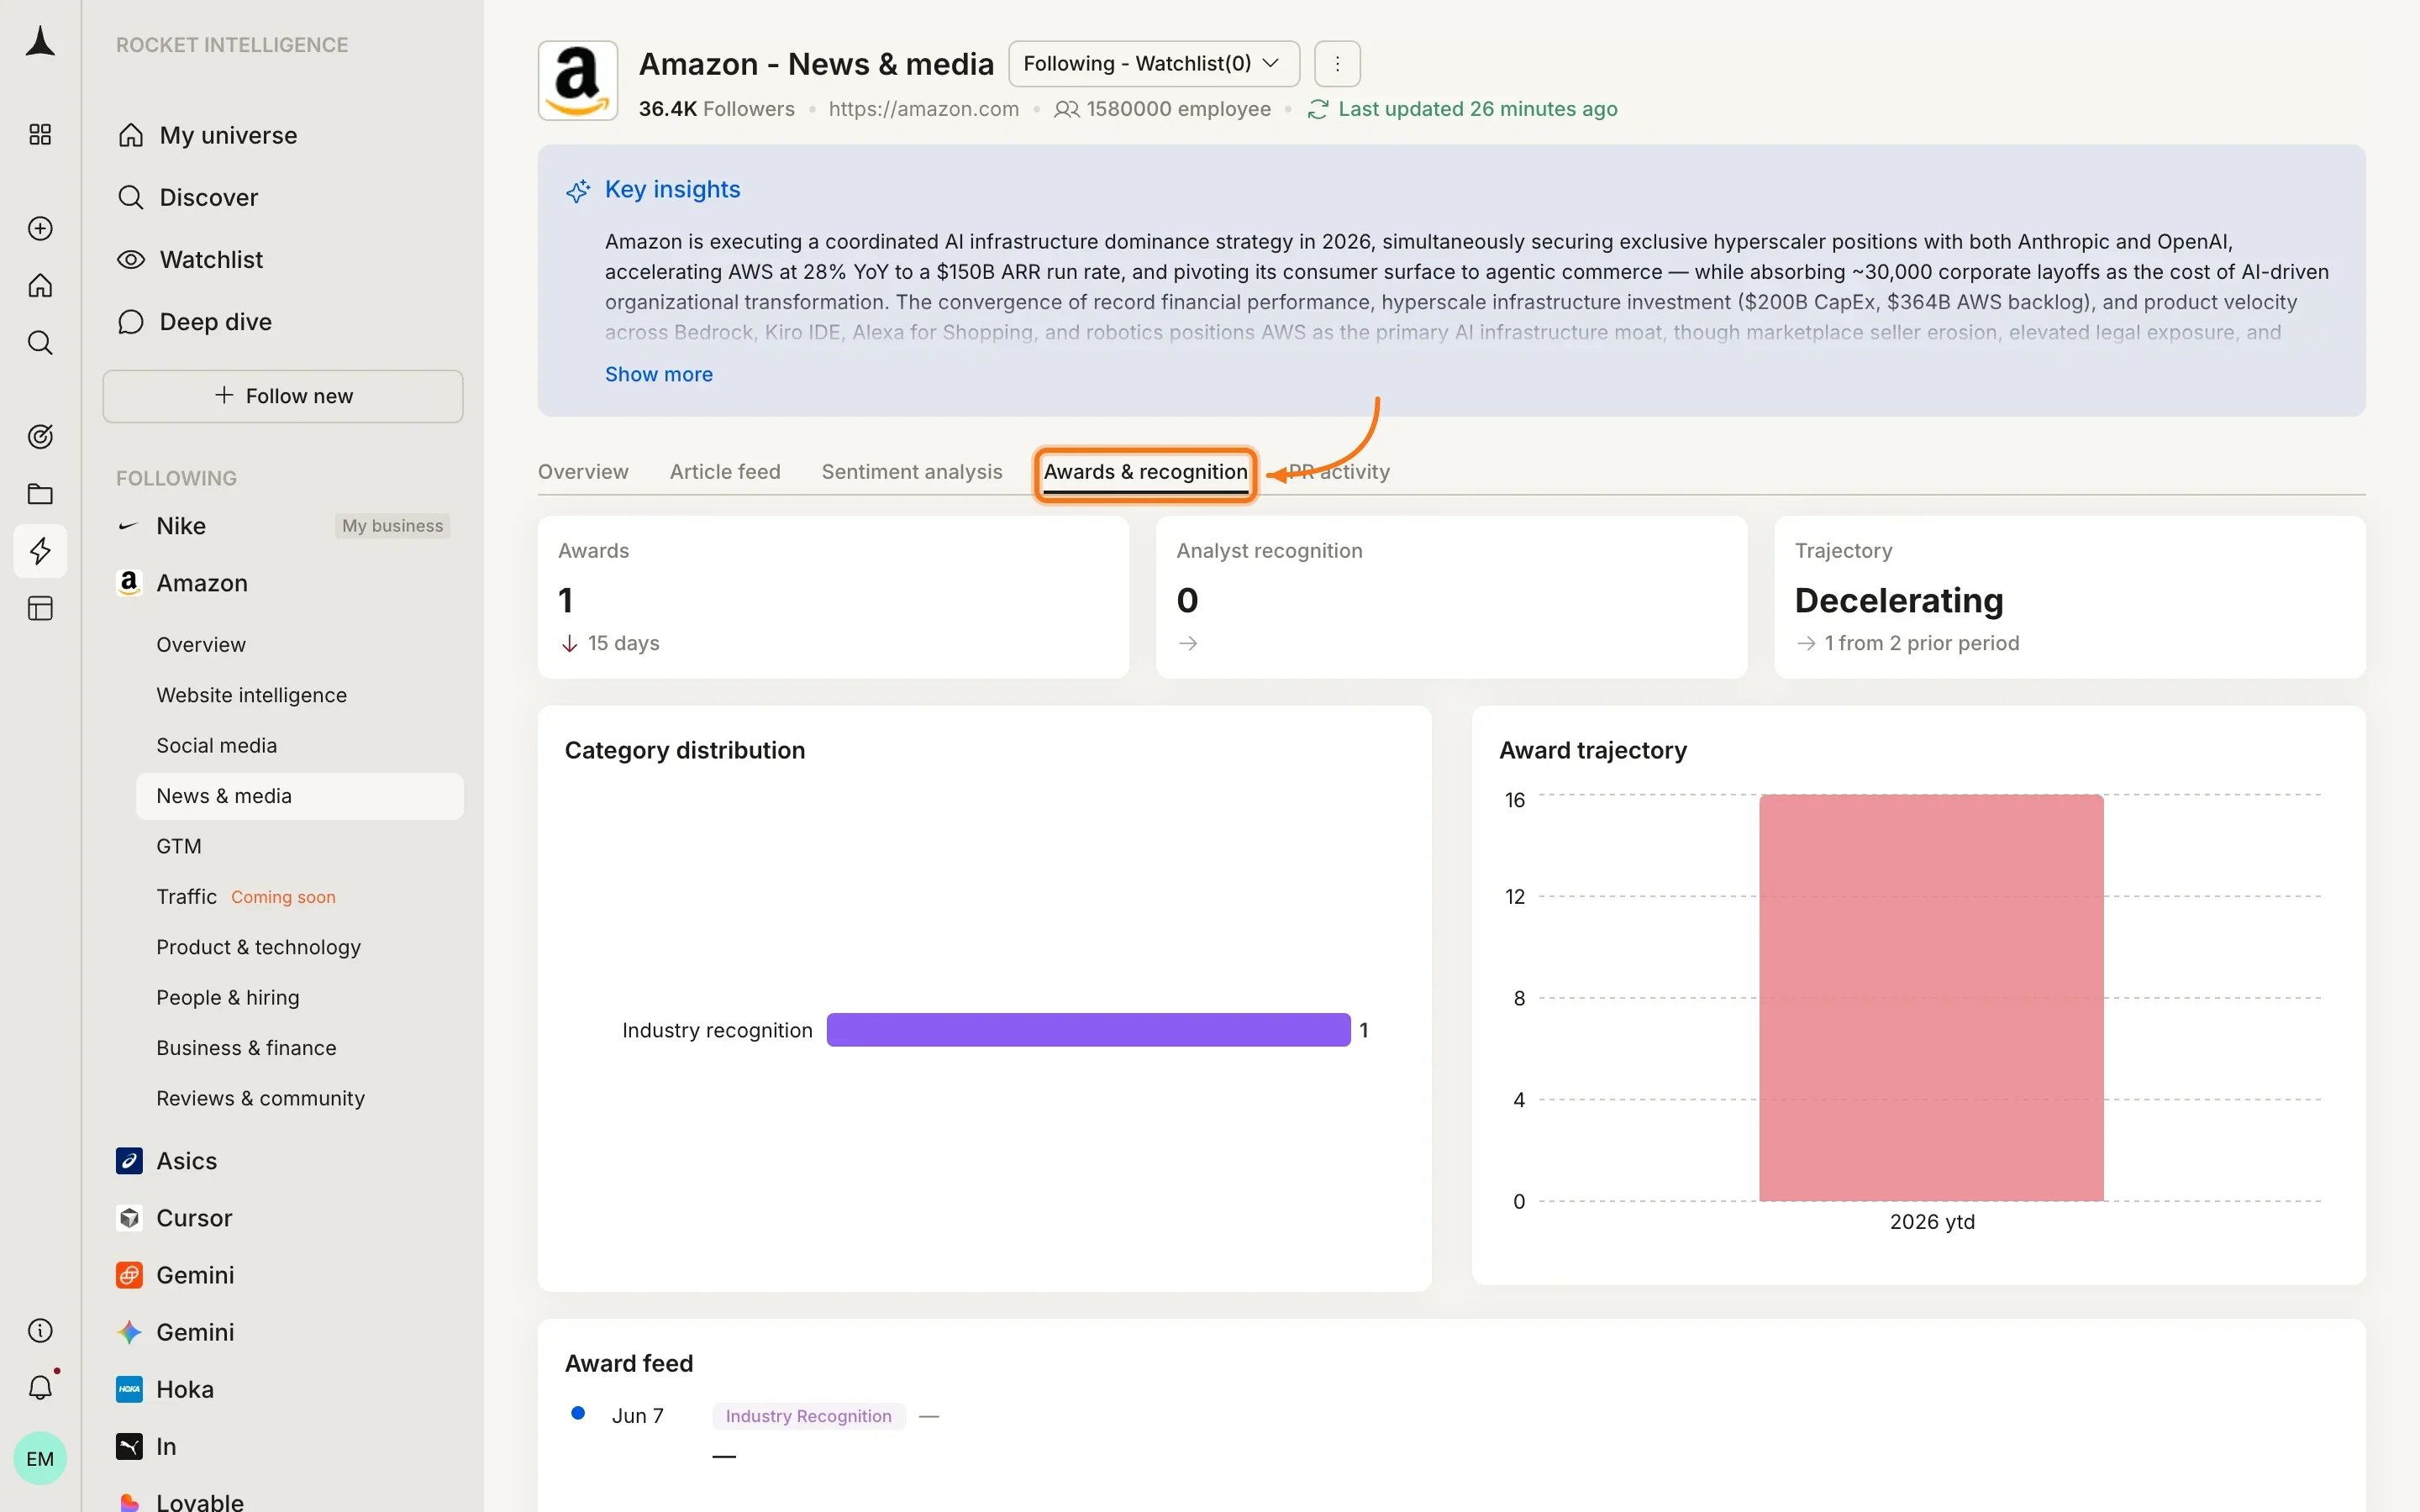This screenshot has width=2420, height=1512.
Task: Click the Jun 7 date in Award feed
Action: (x=638, y=1416)
